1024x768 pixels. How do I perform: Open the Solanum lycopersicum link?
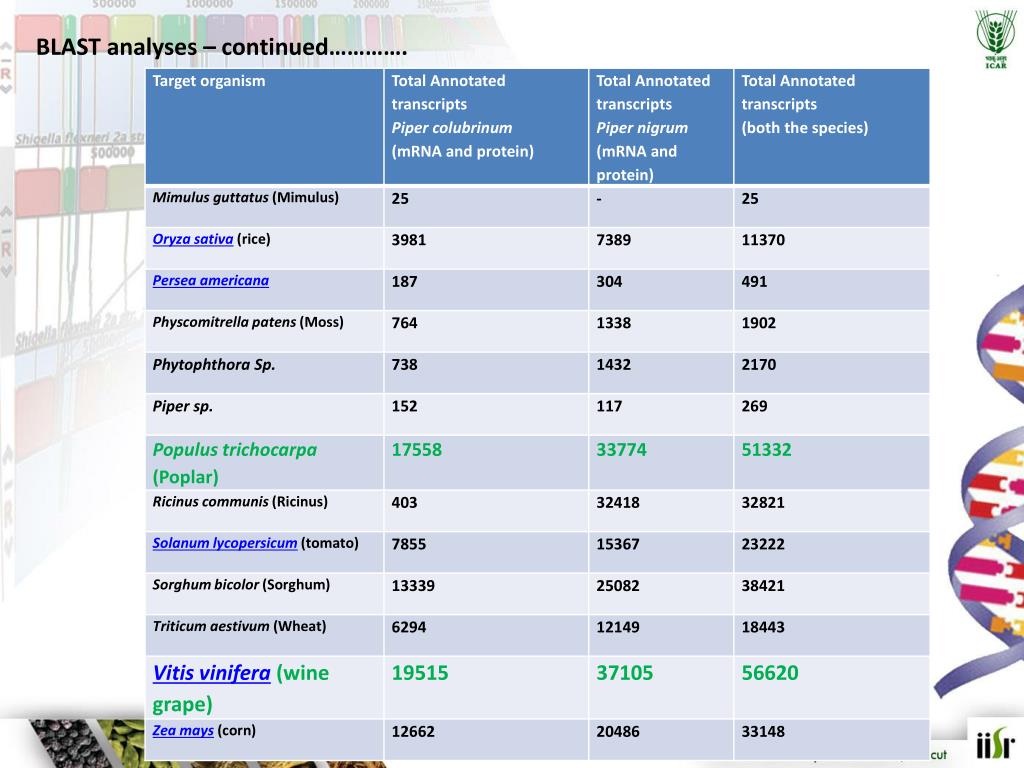[x=225, y=543]
